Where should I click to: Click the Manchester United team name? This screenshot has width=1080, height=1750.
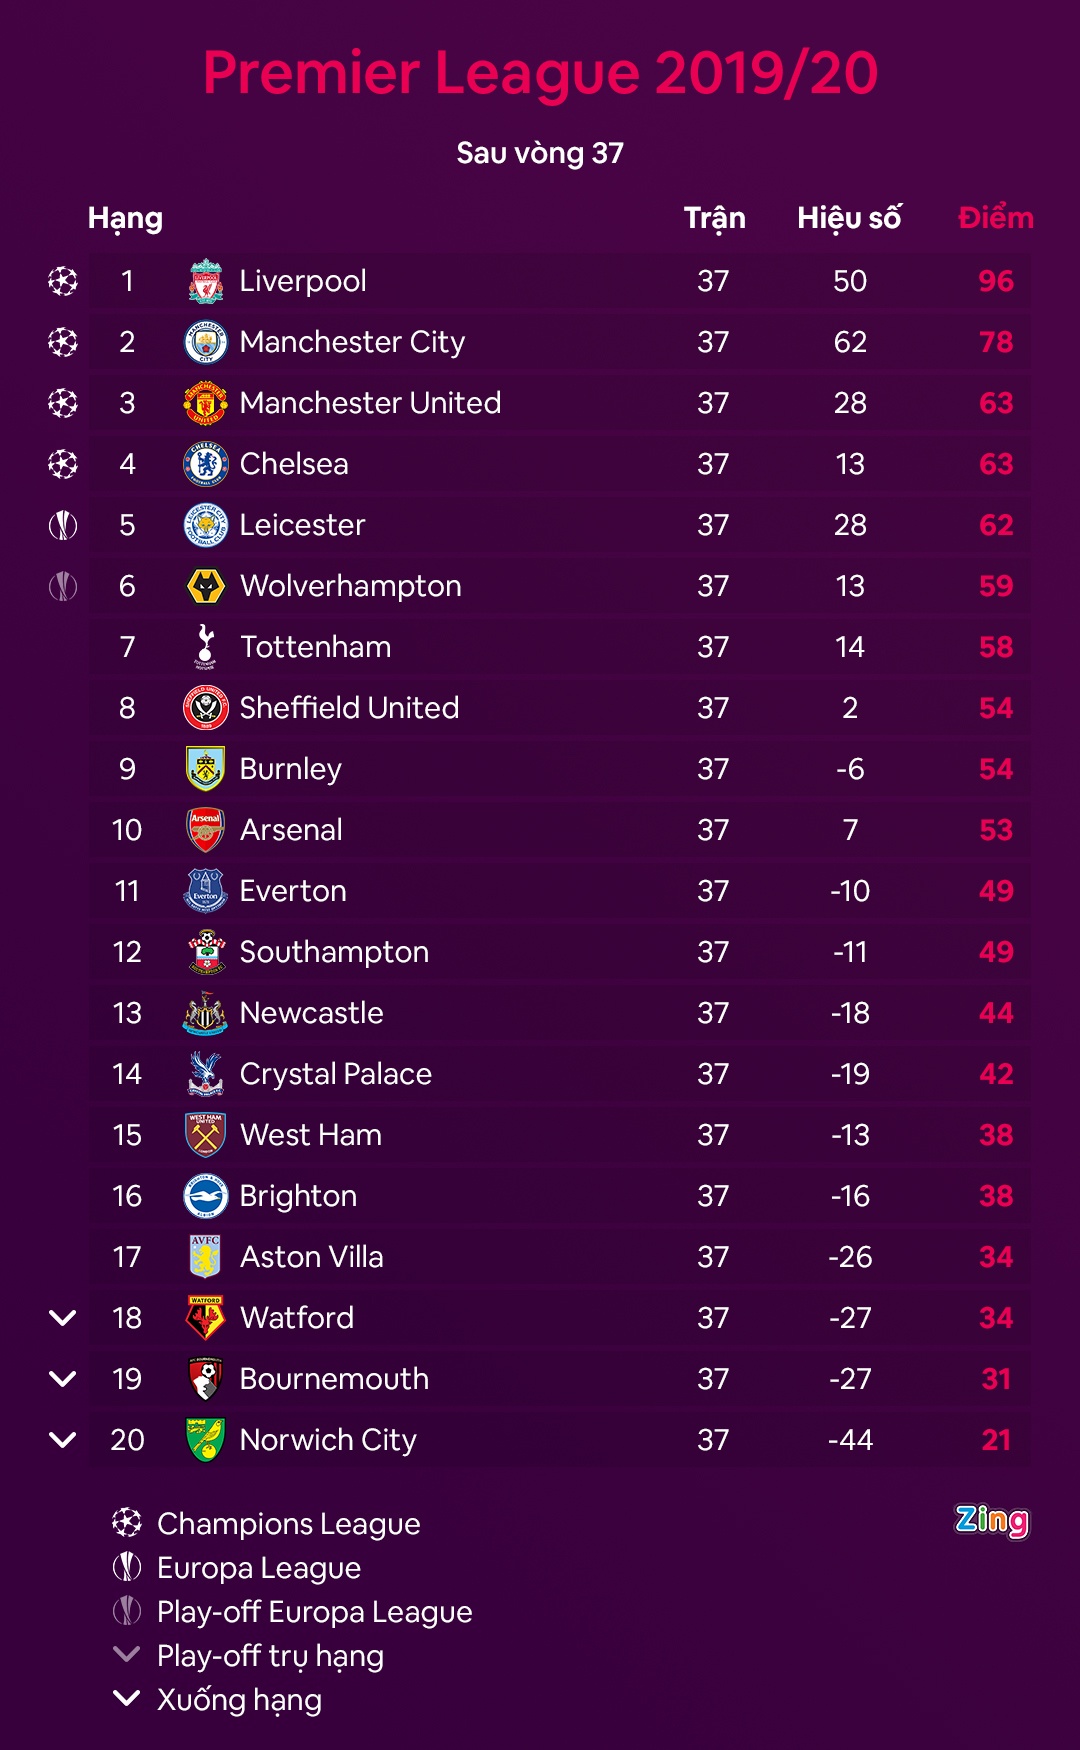[370, 403]
